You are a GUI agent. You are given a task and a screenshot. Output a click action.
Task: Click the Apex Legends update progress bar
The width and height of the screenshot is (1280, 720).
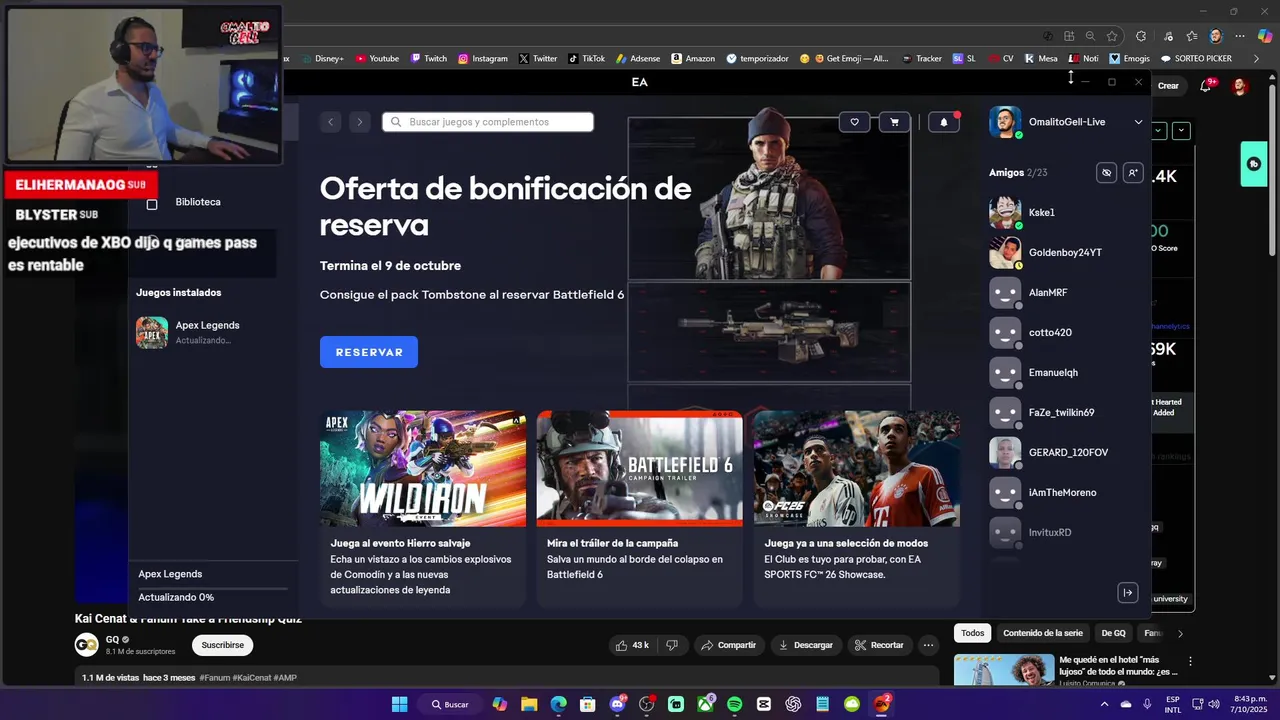[x=213, y=588]
